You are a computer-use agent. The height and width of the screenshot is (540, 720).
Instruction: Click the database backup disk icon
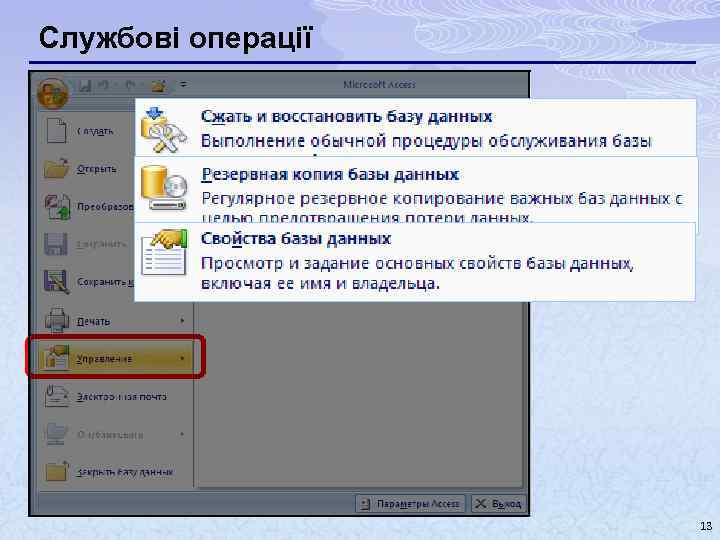[x=164, y=189]
